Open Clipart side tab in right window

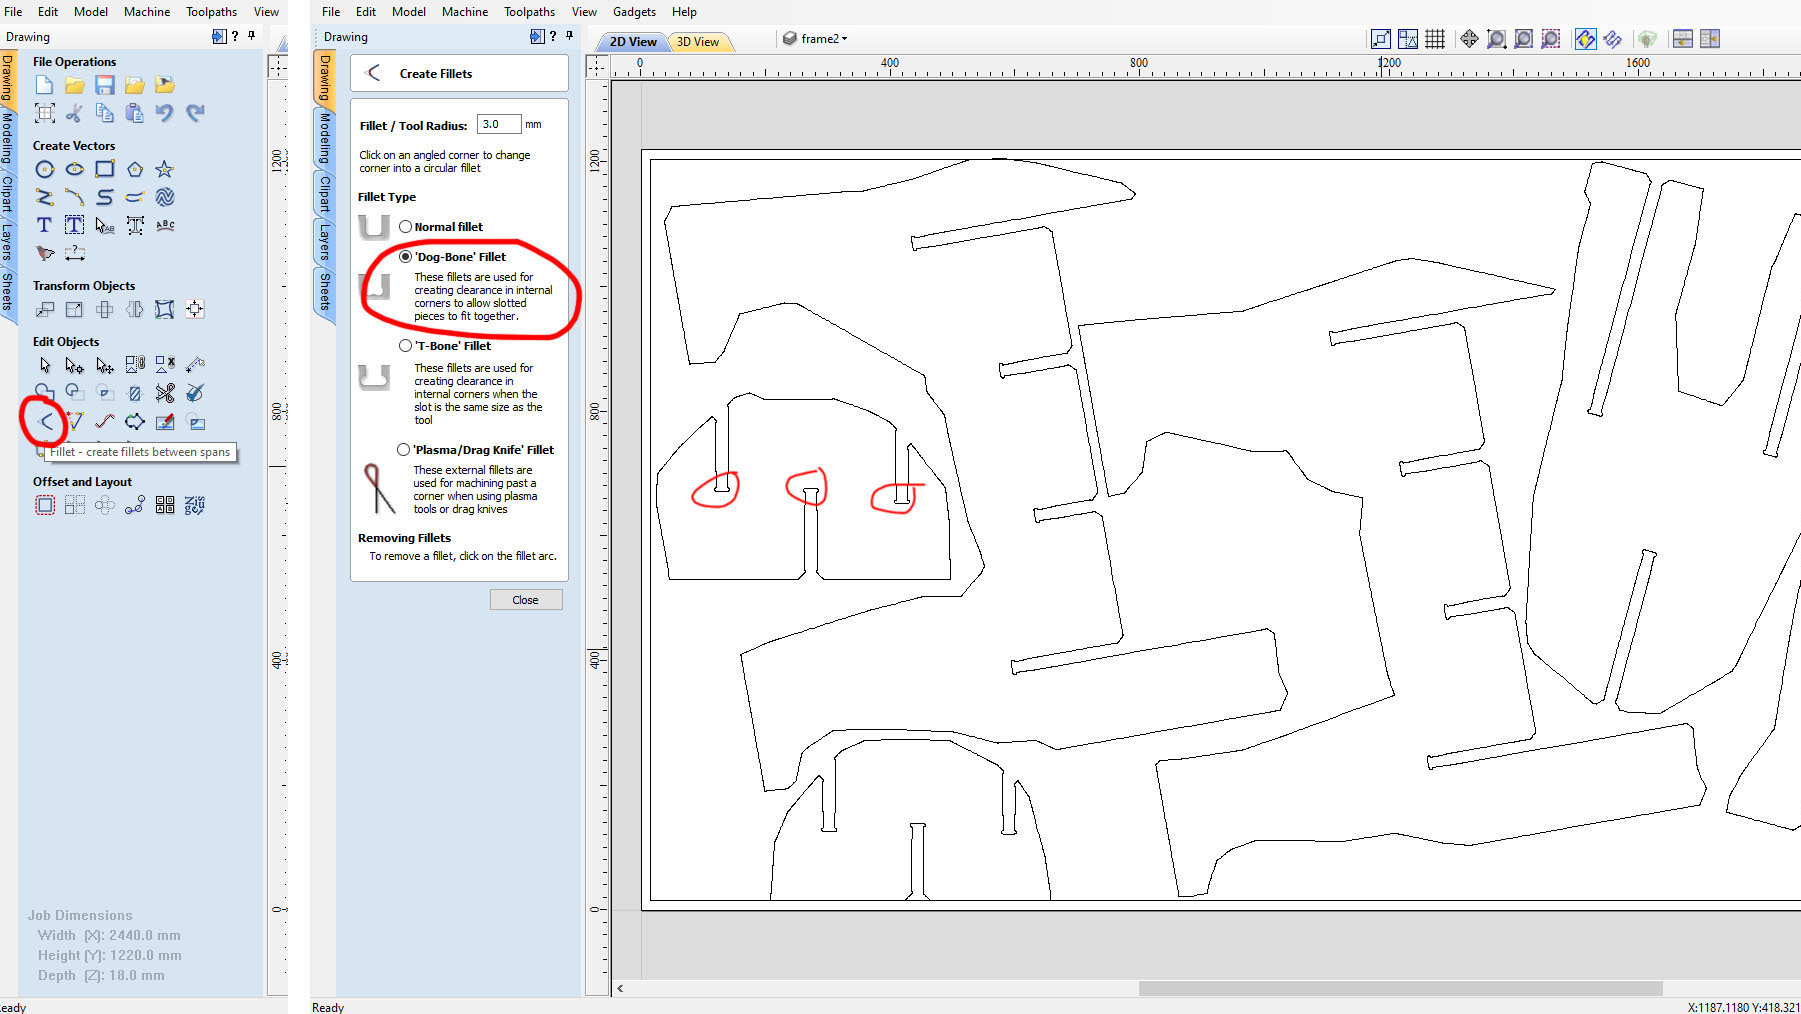[325, 194]
